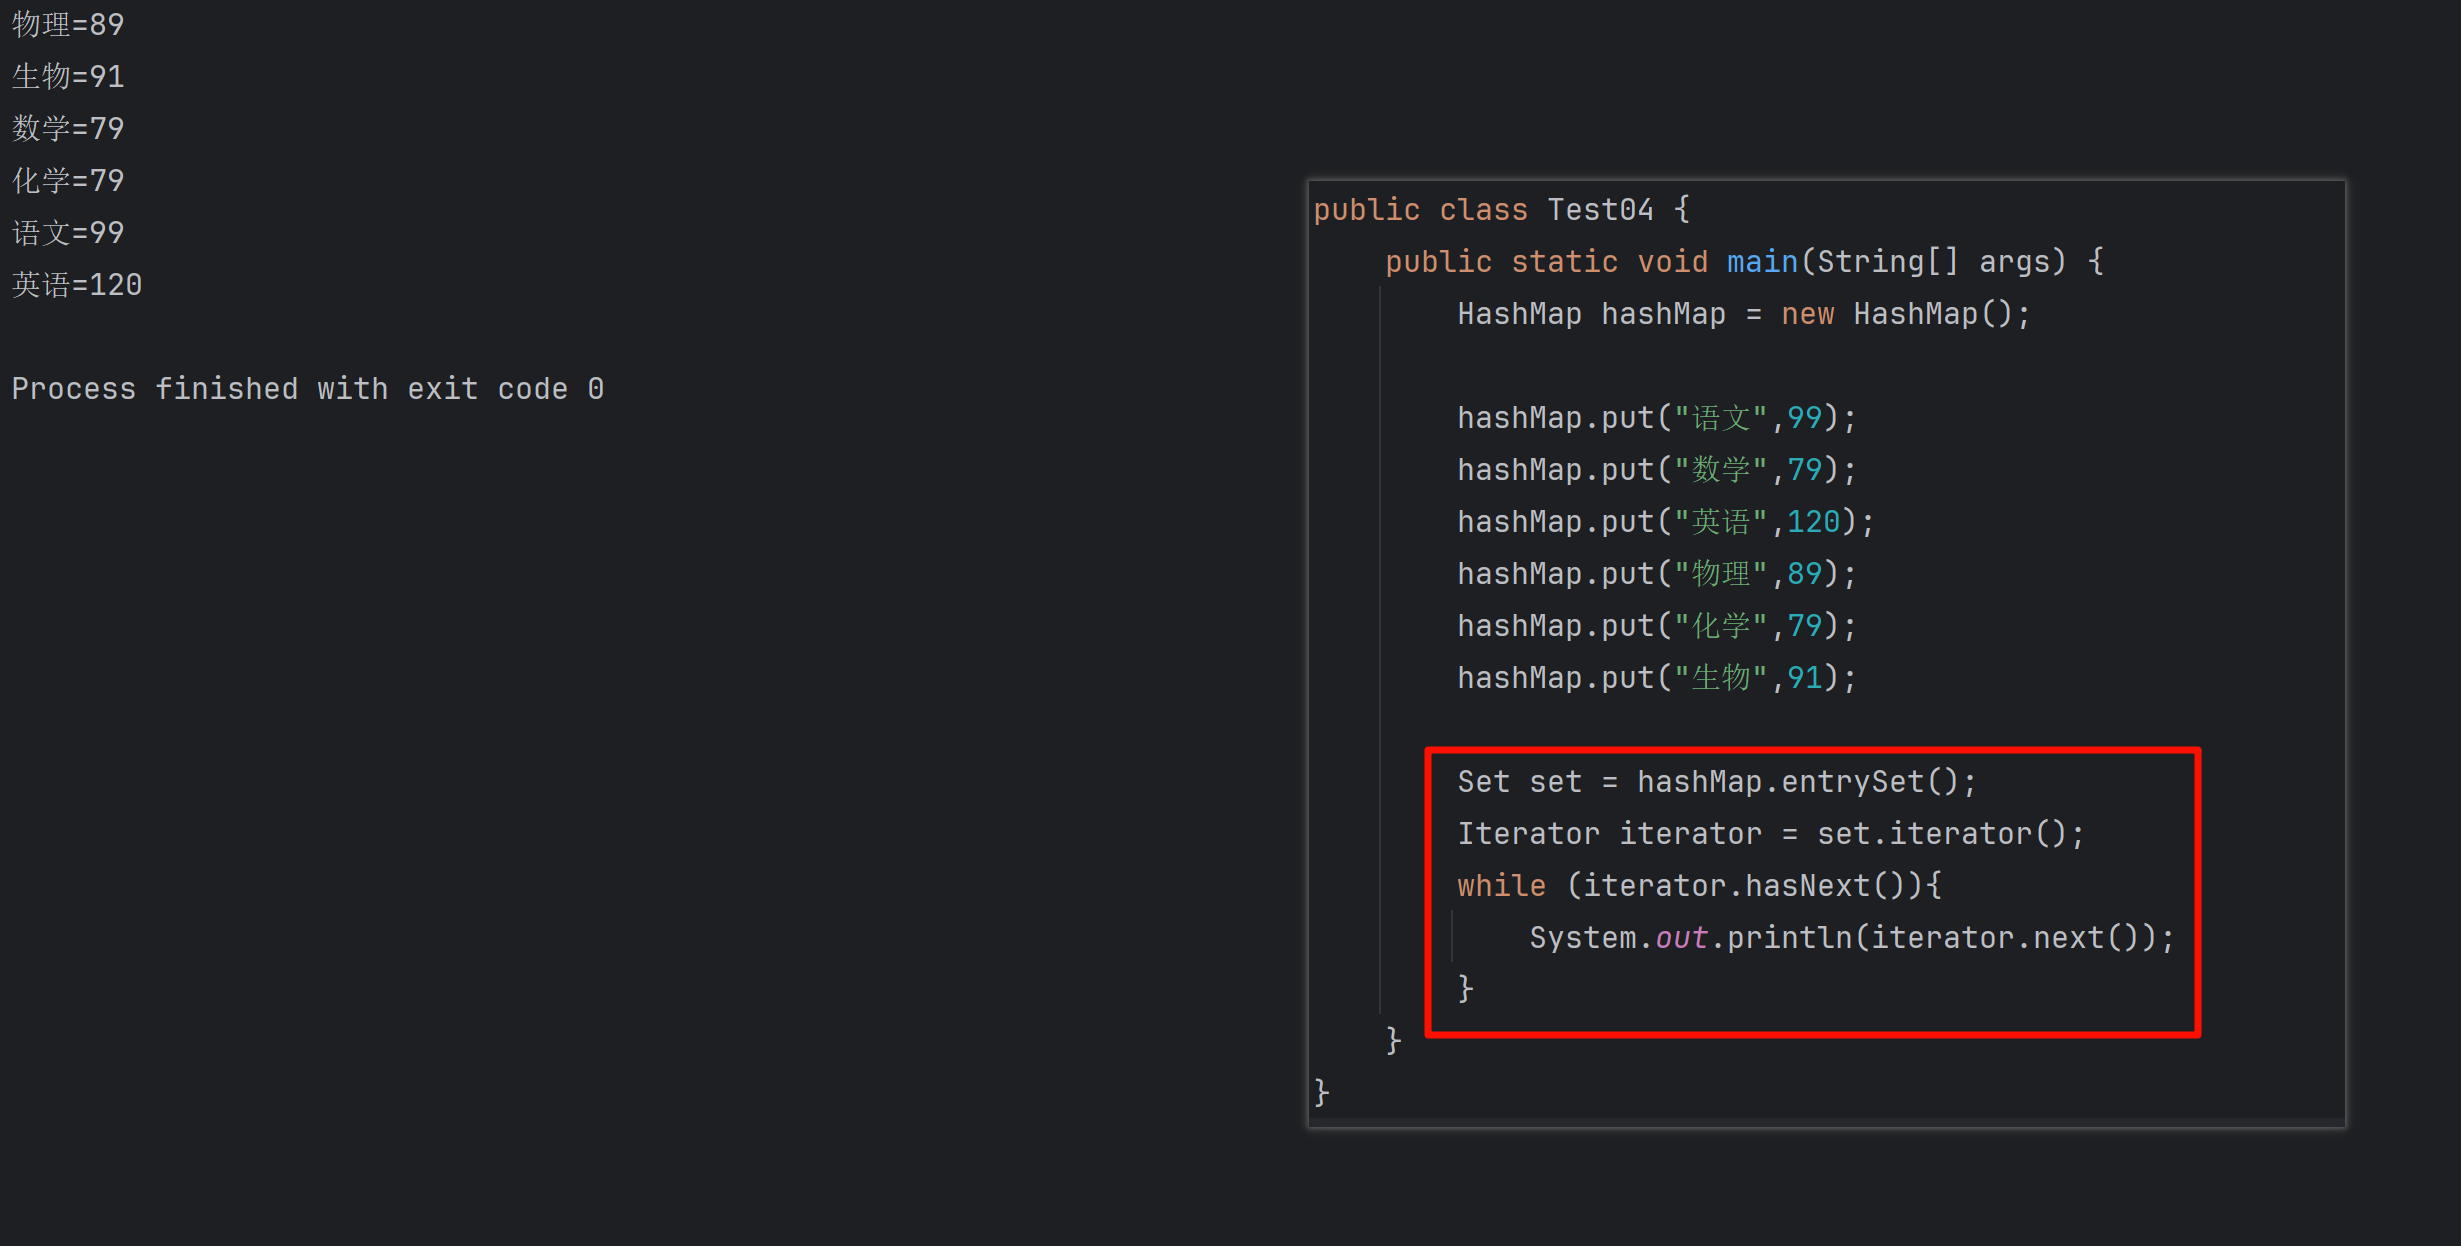Screen dimensions: 2461x1246
Task: Click the put("英语",120) code line
Action: [x=1665, y=522]
